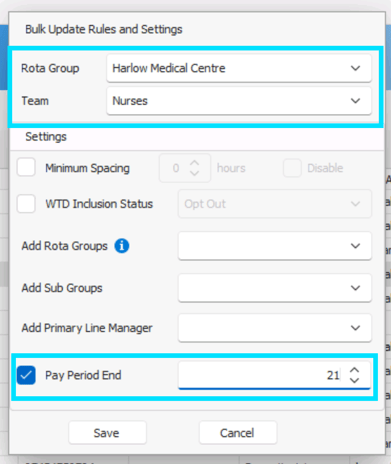
Task: Expand the Add Sub Groups dropdown
Action: 275,288
